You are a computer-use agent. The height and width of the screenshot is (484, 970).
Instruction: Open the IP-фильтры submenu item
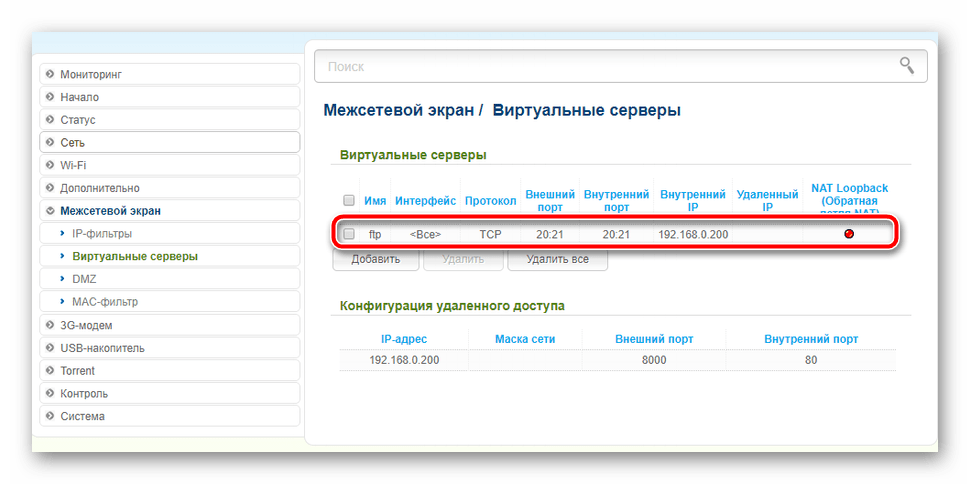tap(101, 233)
